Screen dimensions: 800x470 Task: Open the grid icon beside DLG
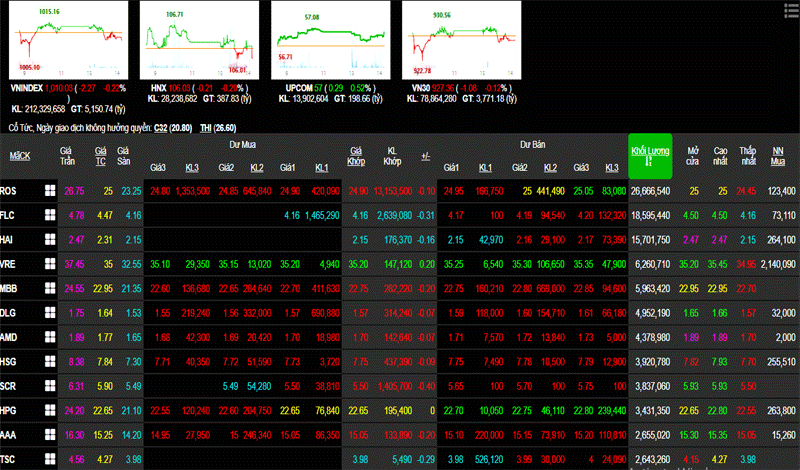(50, 313)
